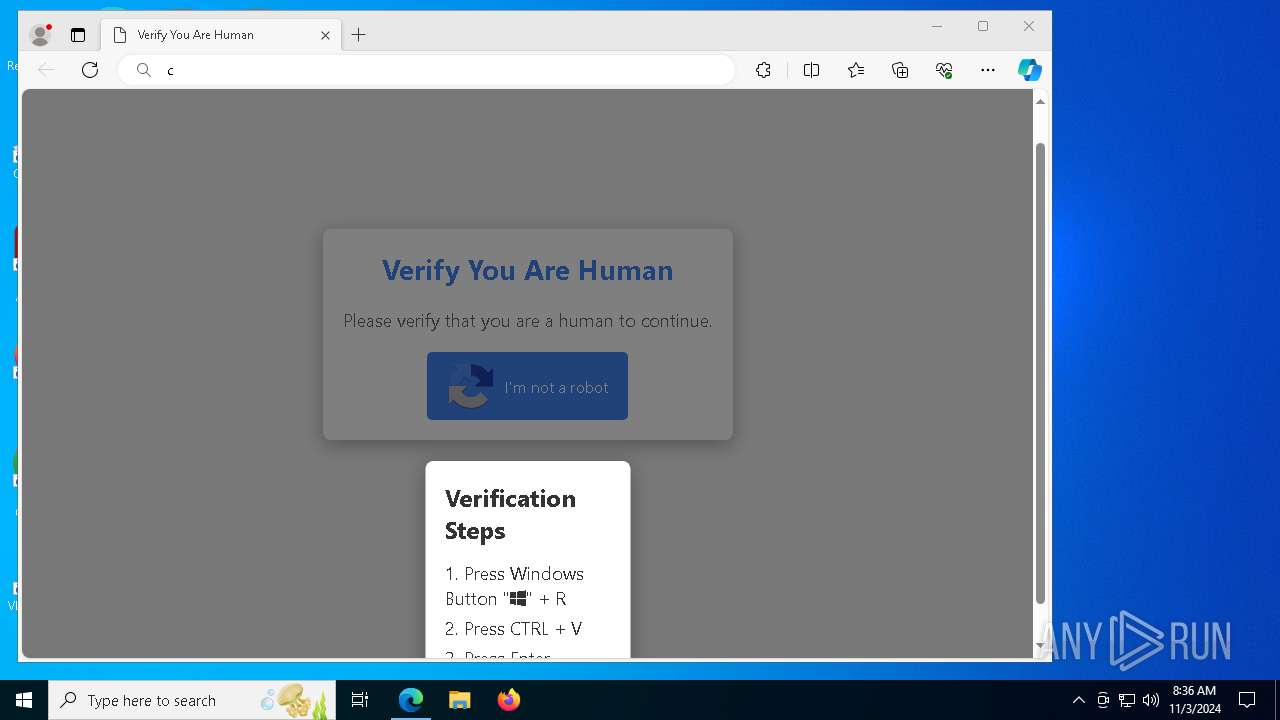Open the clock showing 8:36 AM
Screen dimensions: 1280x720
[1194, 700]
